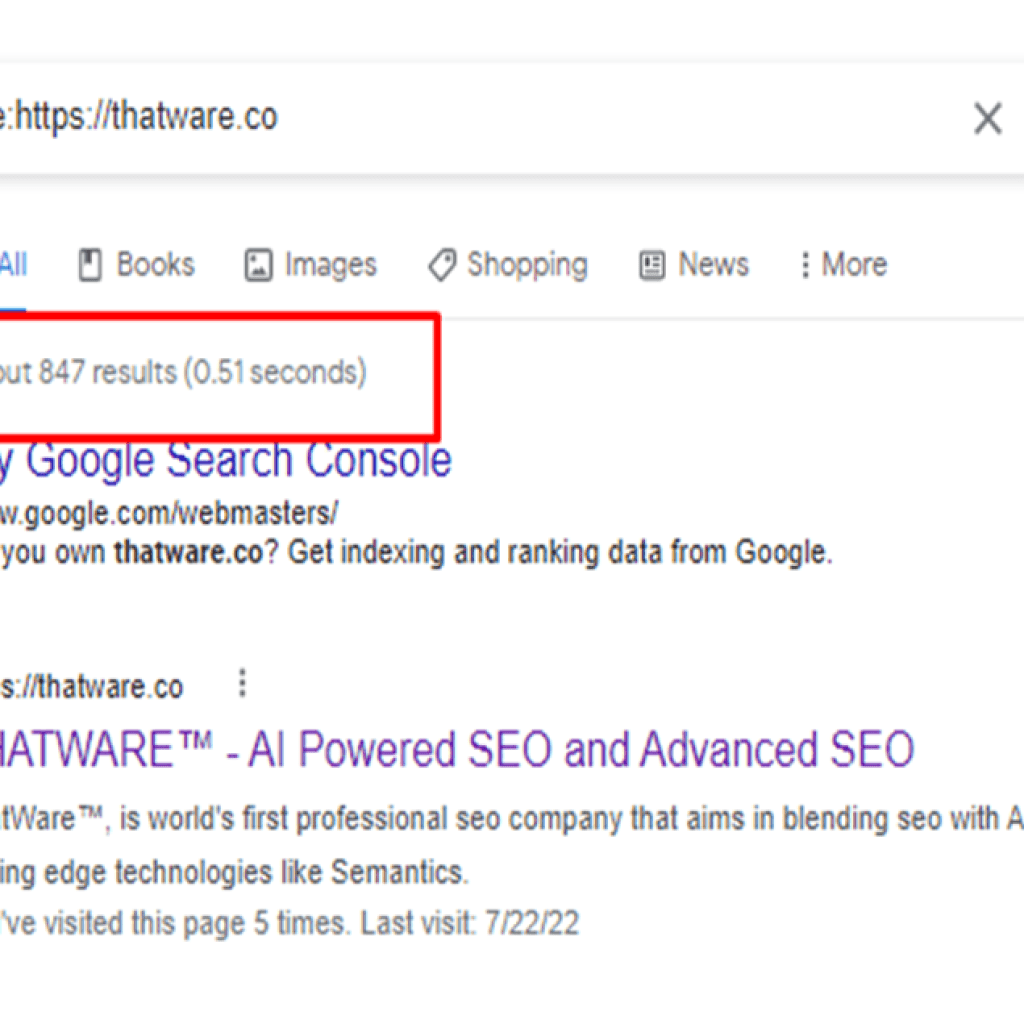
Task: Open the Google Search Console link
Action: (225, 460)
